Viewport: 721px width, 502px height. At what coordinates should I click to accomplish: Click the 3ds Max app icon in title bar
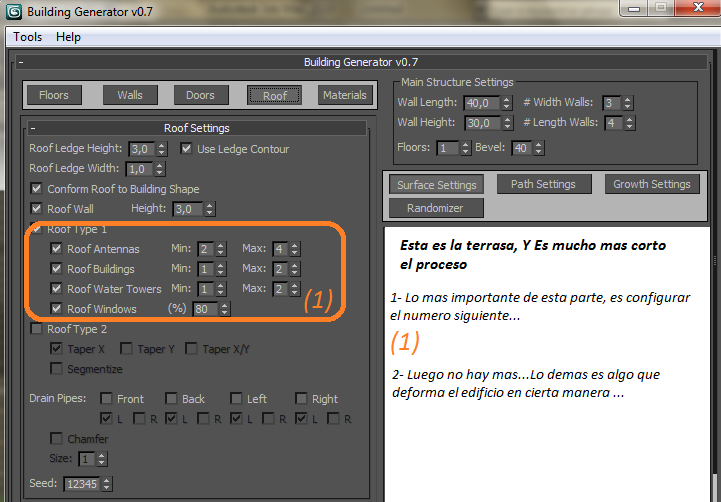tap(14, 12)
